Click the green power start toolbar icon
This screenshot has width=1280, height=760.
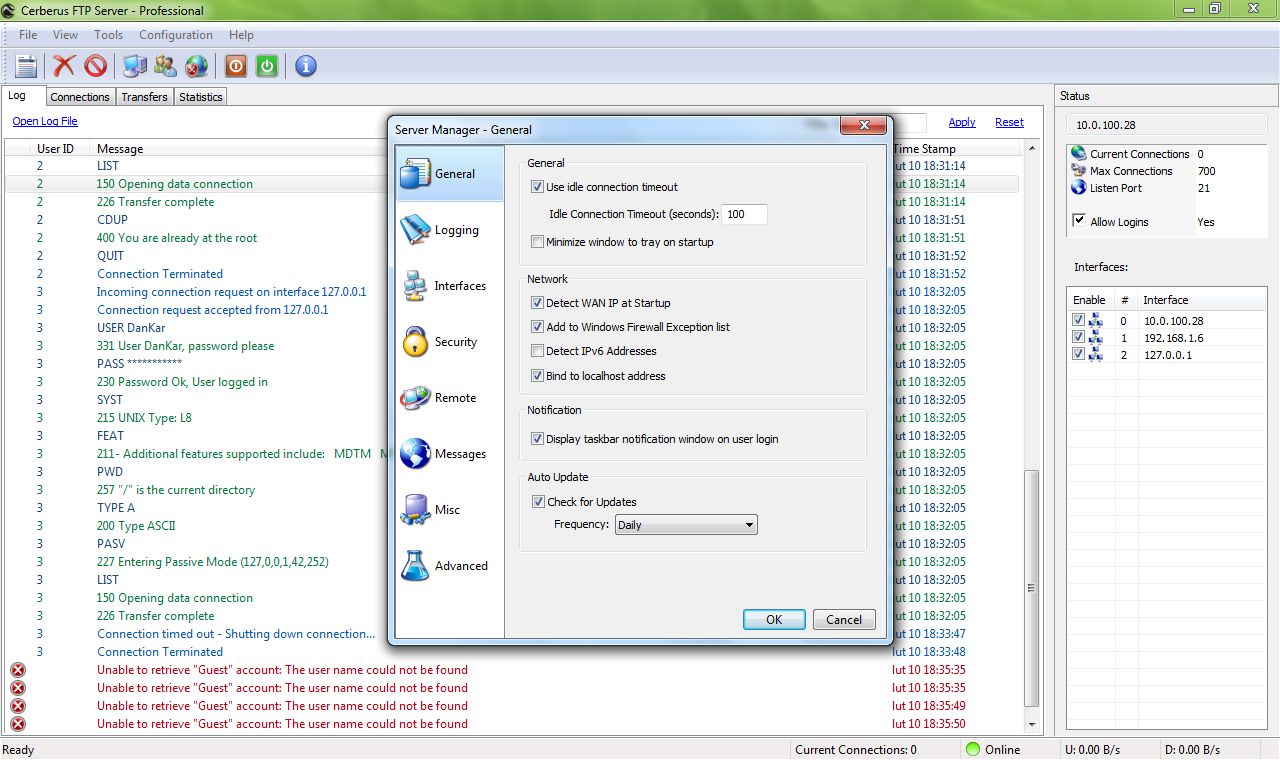pos(266,66)
